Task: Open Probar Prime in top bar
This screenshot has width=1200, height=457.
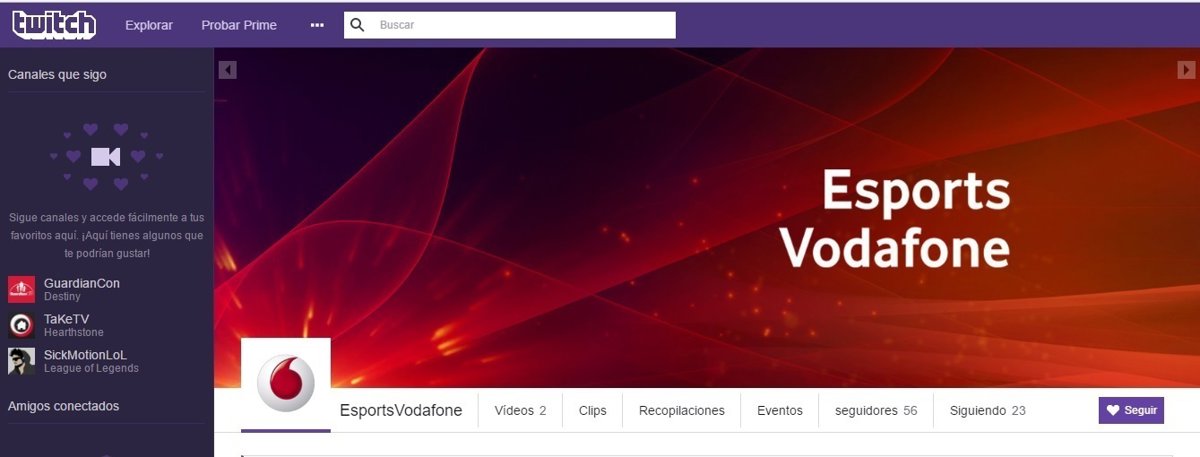Action: pos(239,25)
